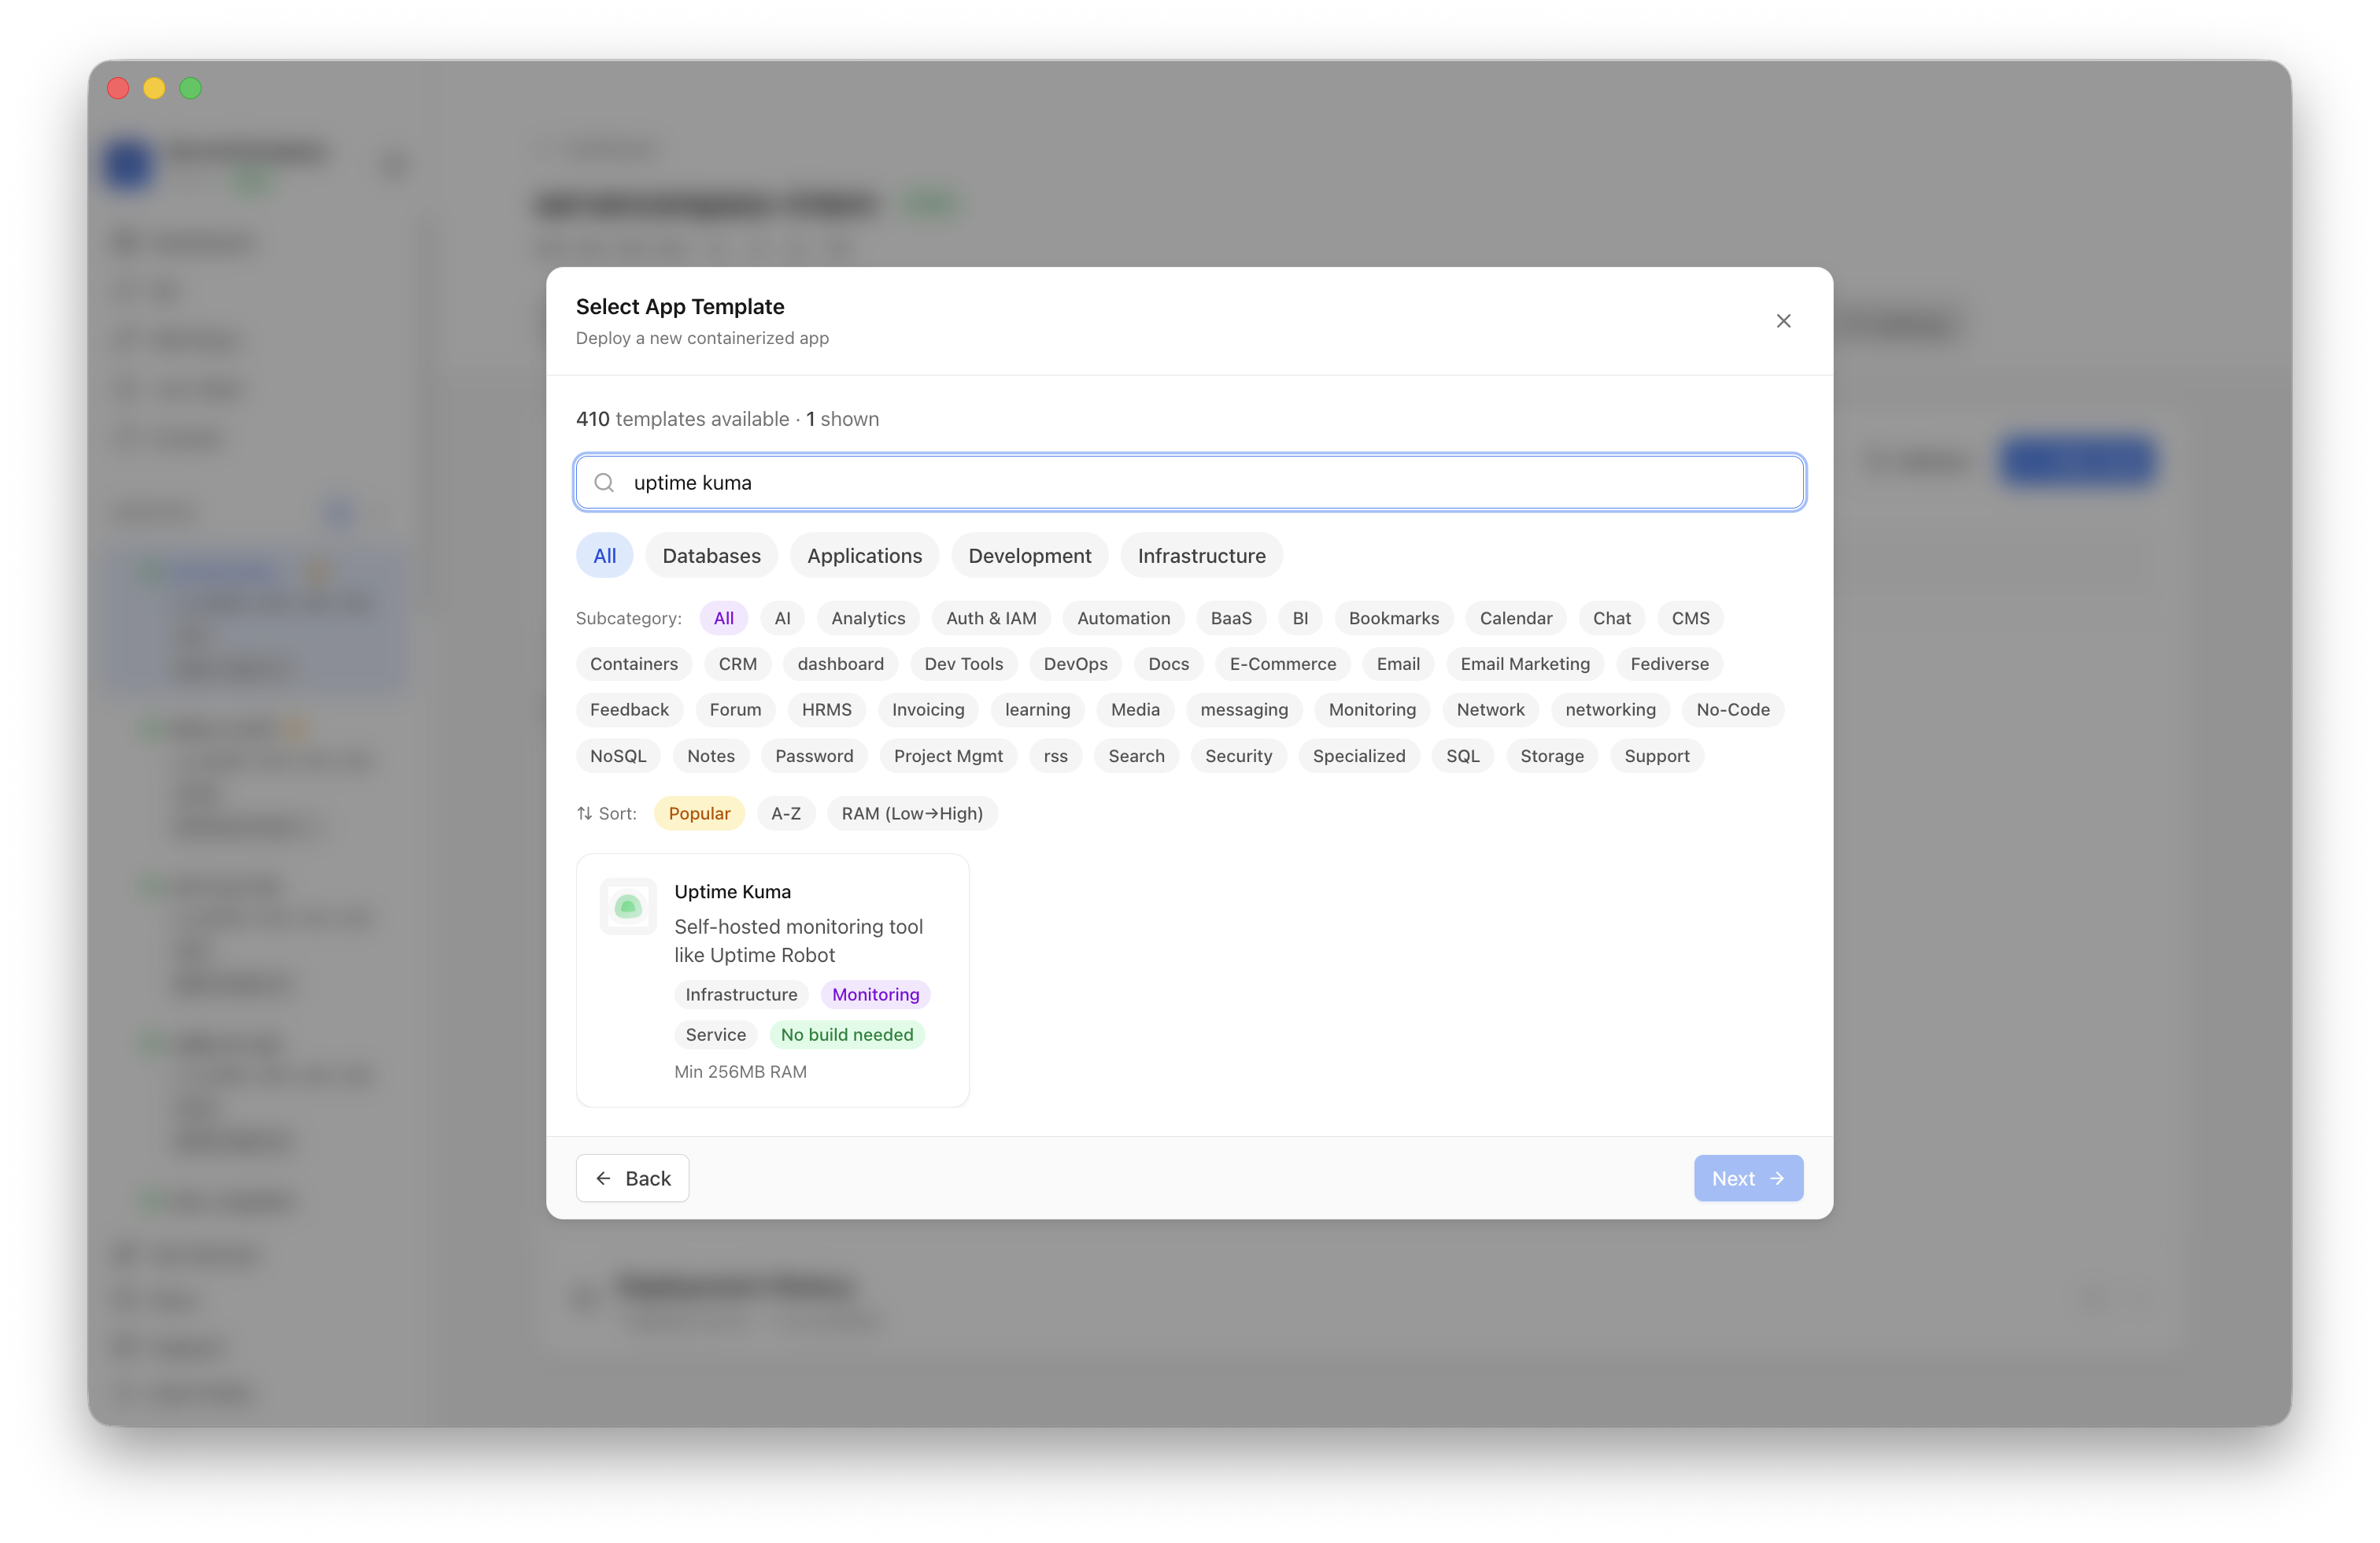The image size is (2380, 1543).
Task: Select the Uptime Kuma template title
Action: tap(732, 891)
